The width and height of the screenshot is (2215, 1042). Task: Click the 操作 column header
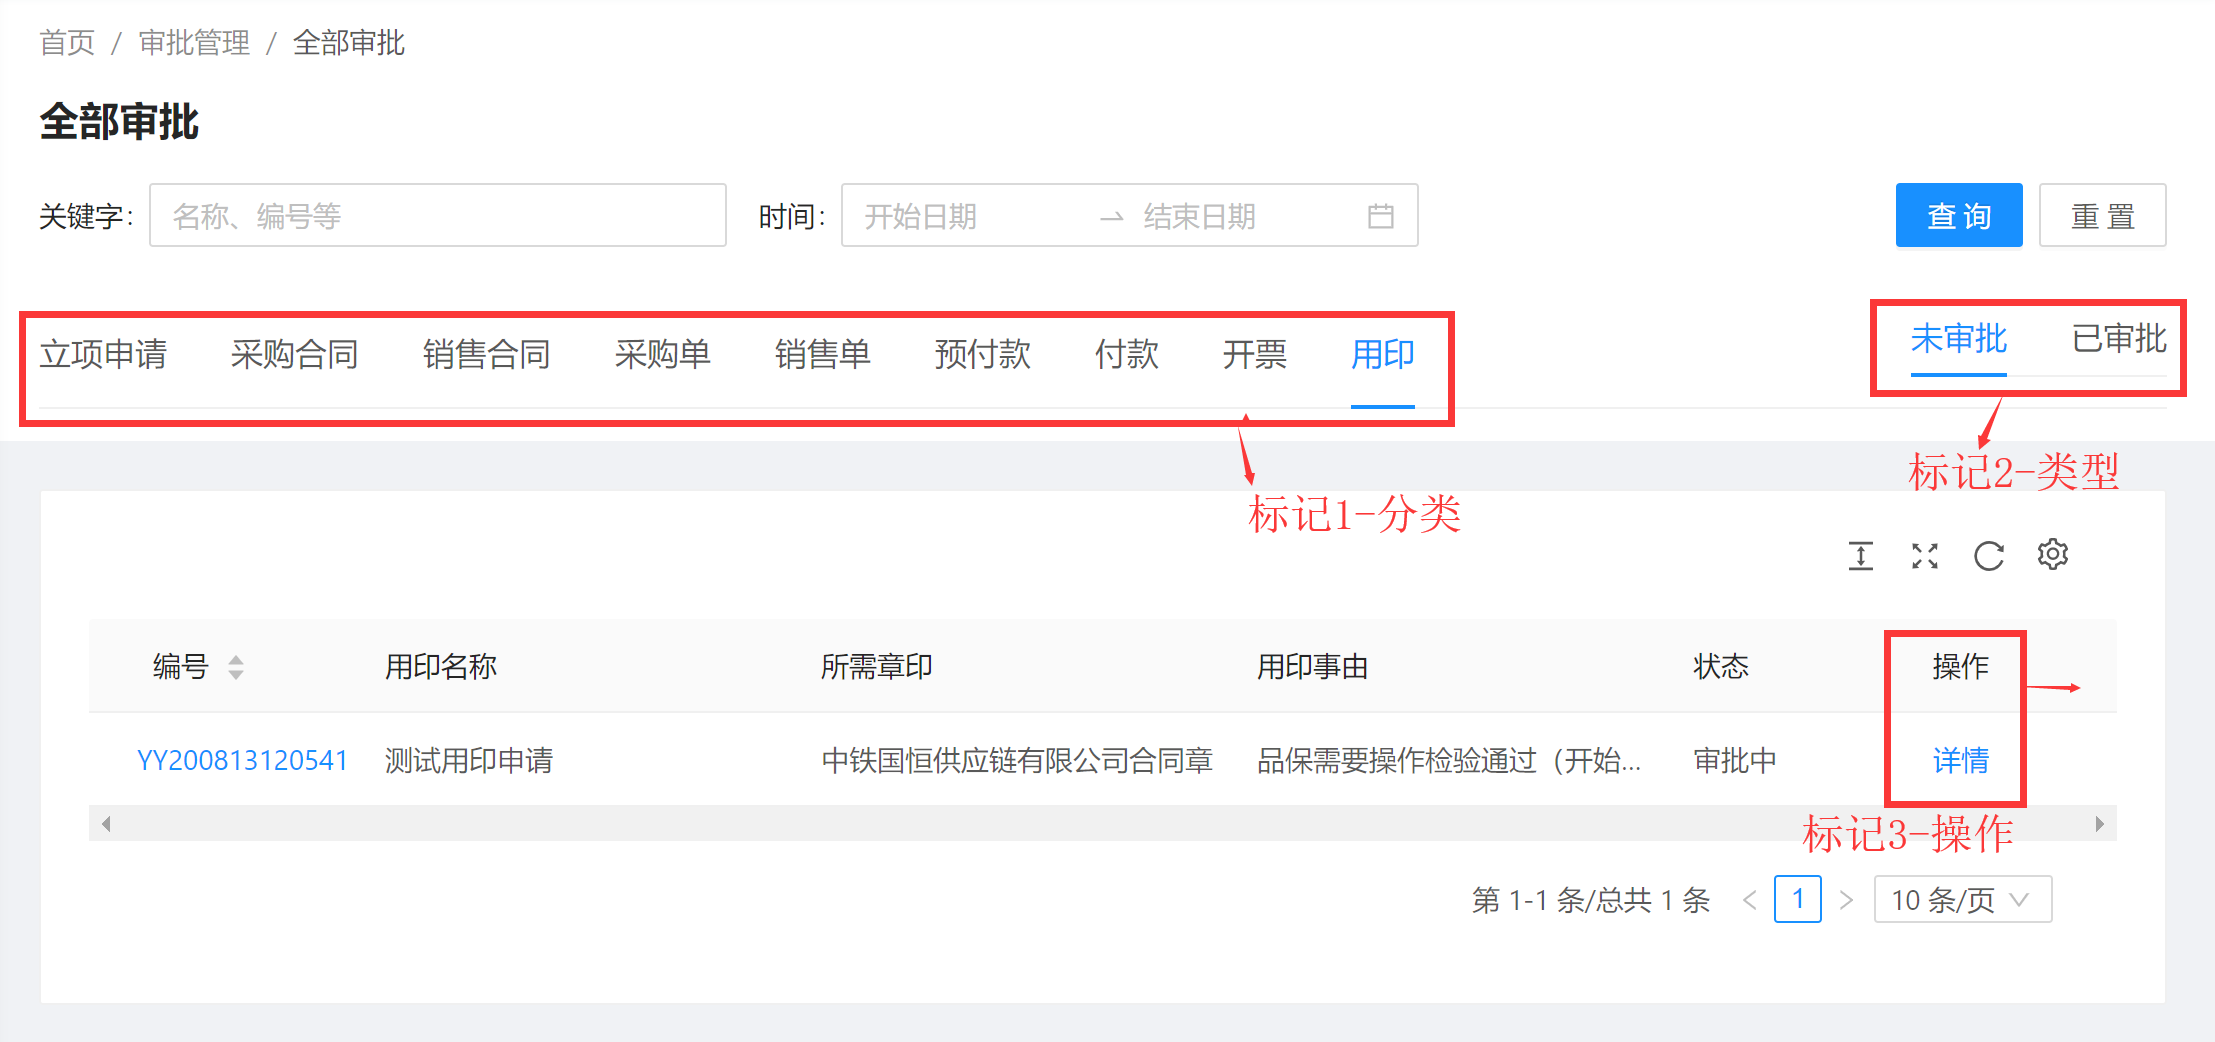coord(1960,667)
